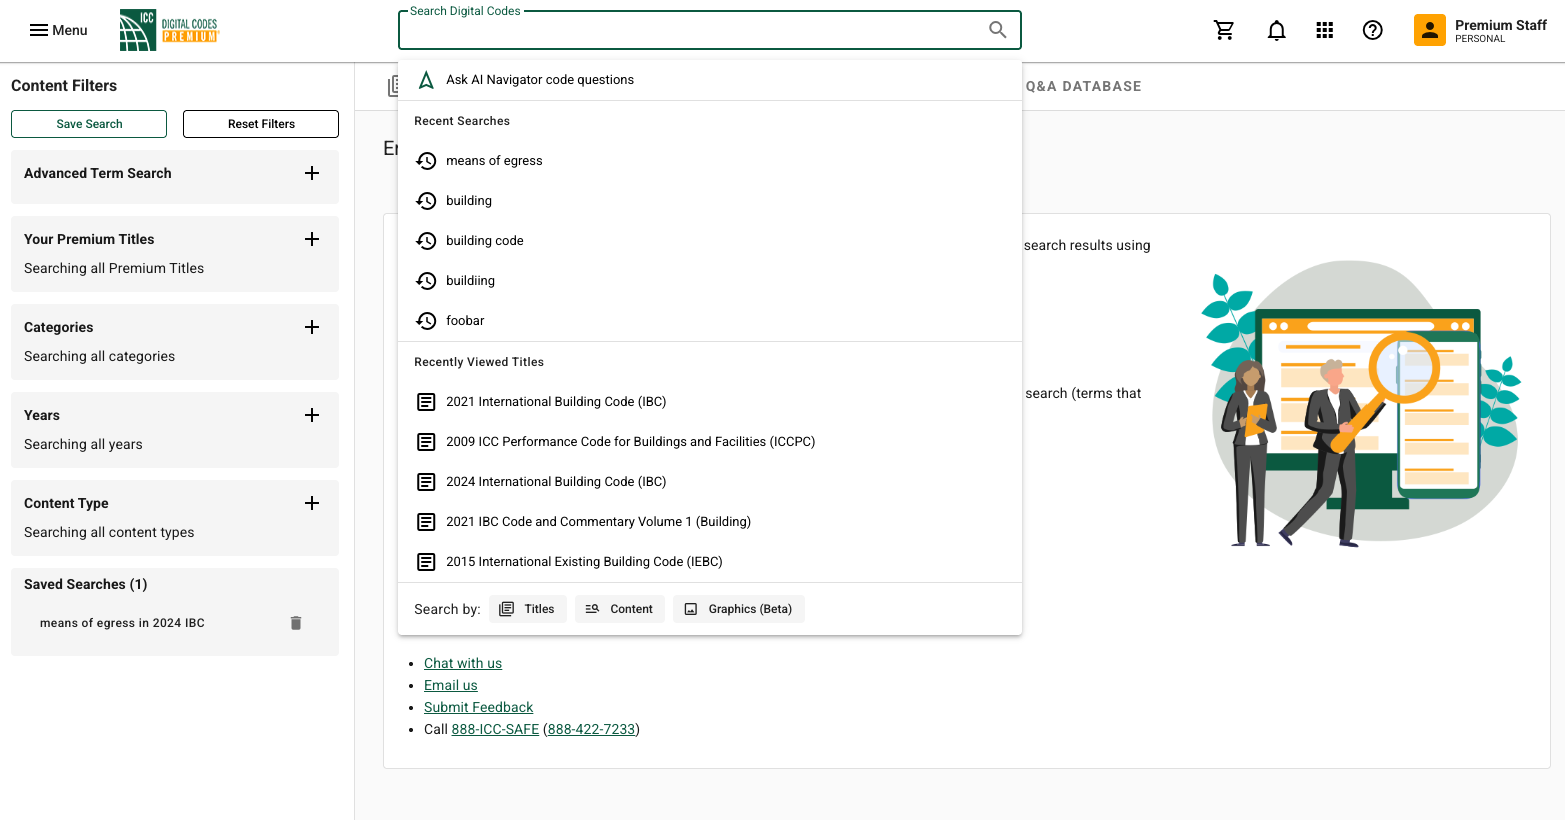Select recent search 'building code'
1565x820 pixels.
[x=710, y=241]
